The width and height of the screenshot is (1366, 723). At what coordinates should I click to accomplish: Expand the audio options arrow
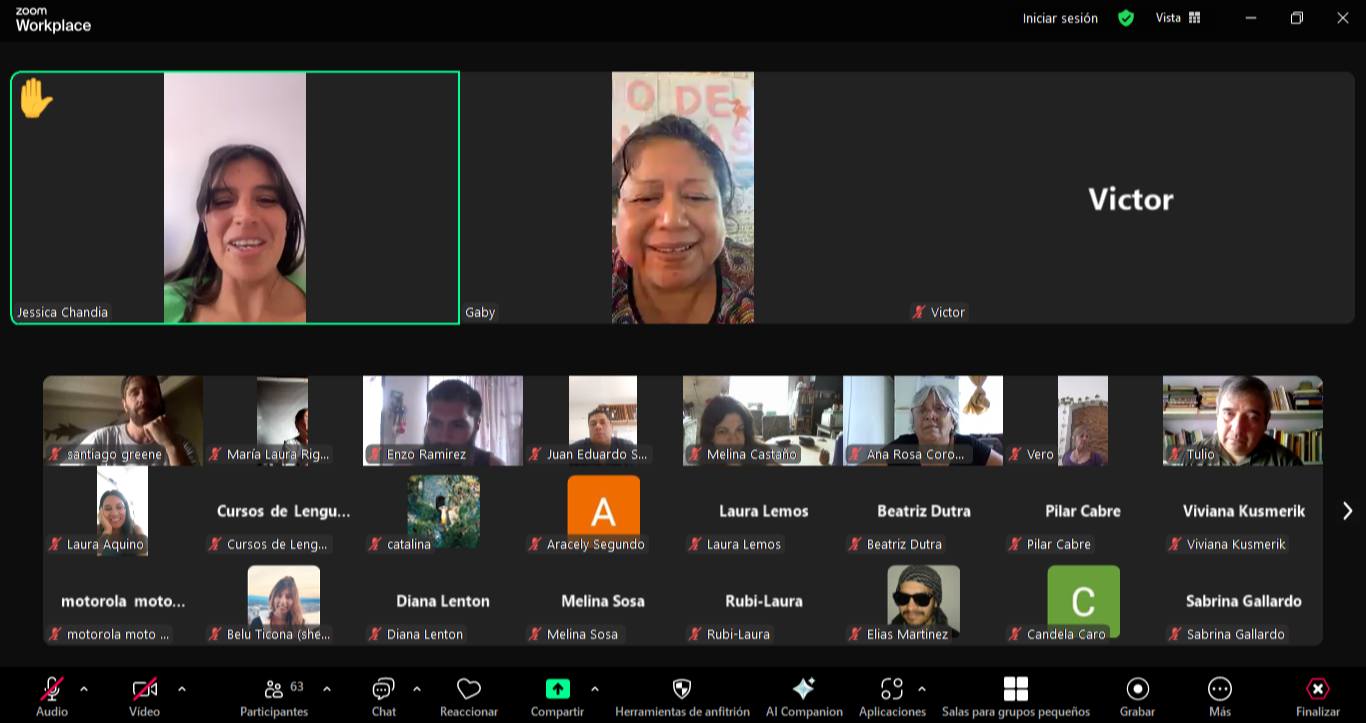click(x=84, y=688)
